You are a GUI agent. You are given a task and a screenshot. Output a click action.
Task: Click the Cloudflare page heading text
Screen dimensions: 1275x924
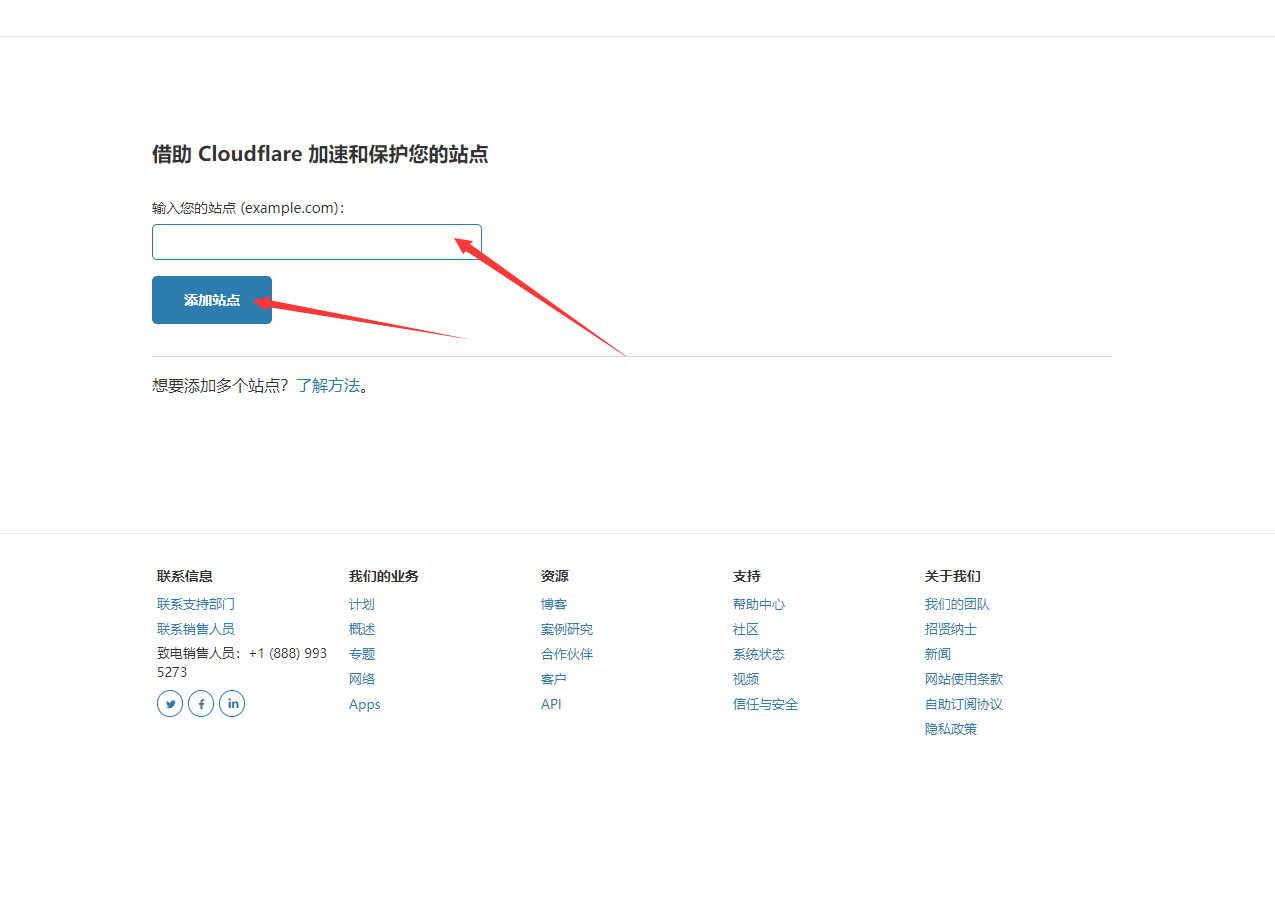[320, 154]
